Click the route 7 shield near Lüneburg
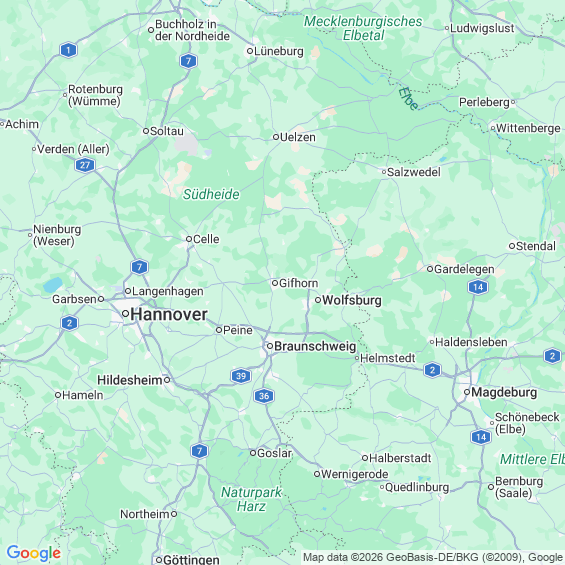The height and width of the screenshot is (565, 565). [x=188, y=61]
